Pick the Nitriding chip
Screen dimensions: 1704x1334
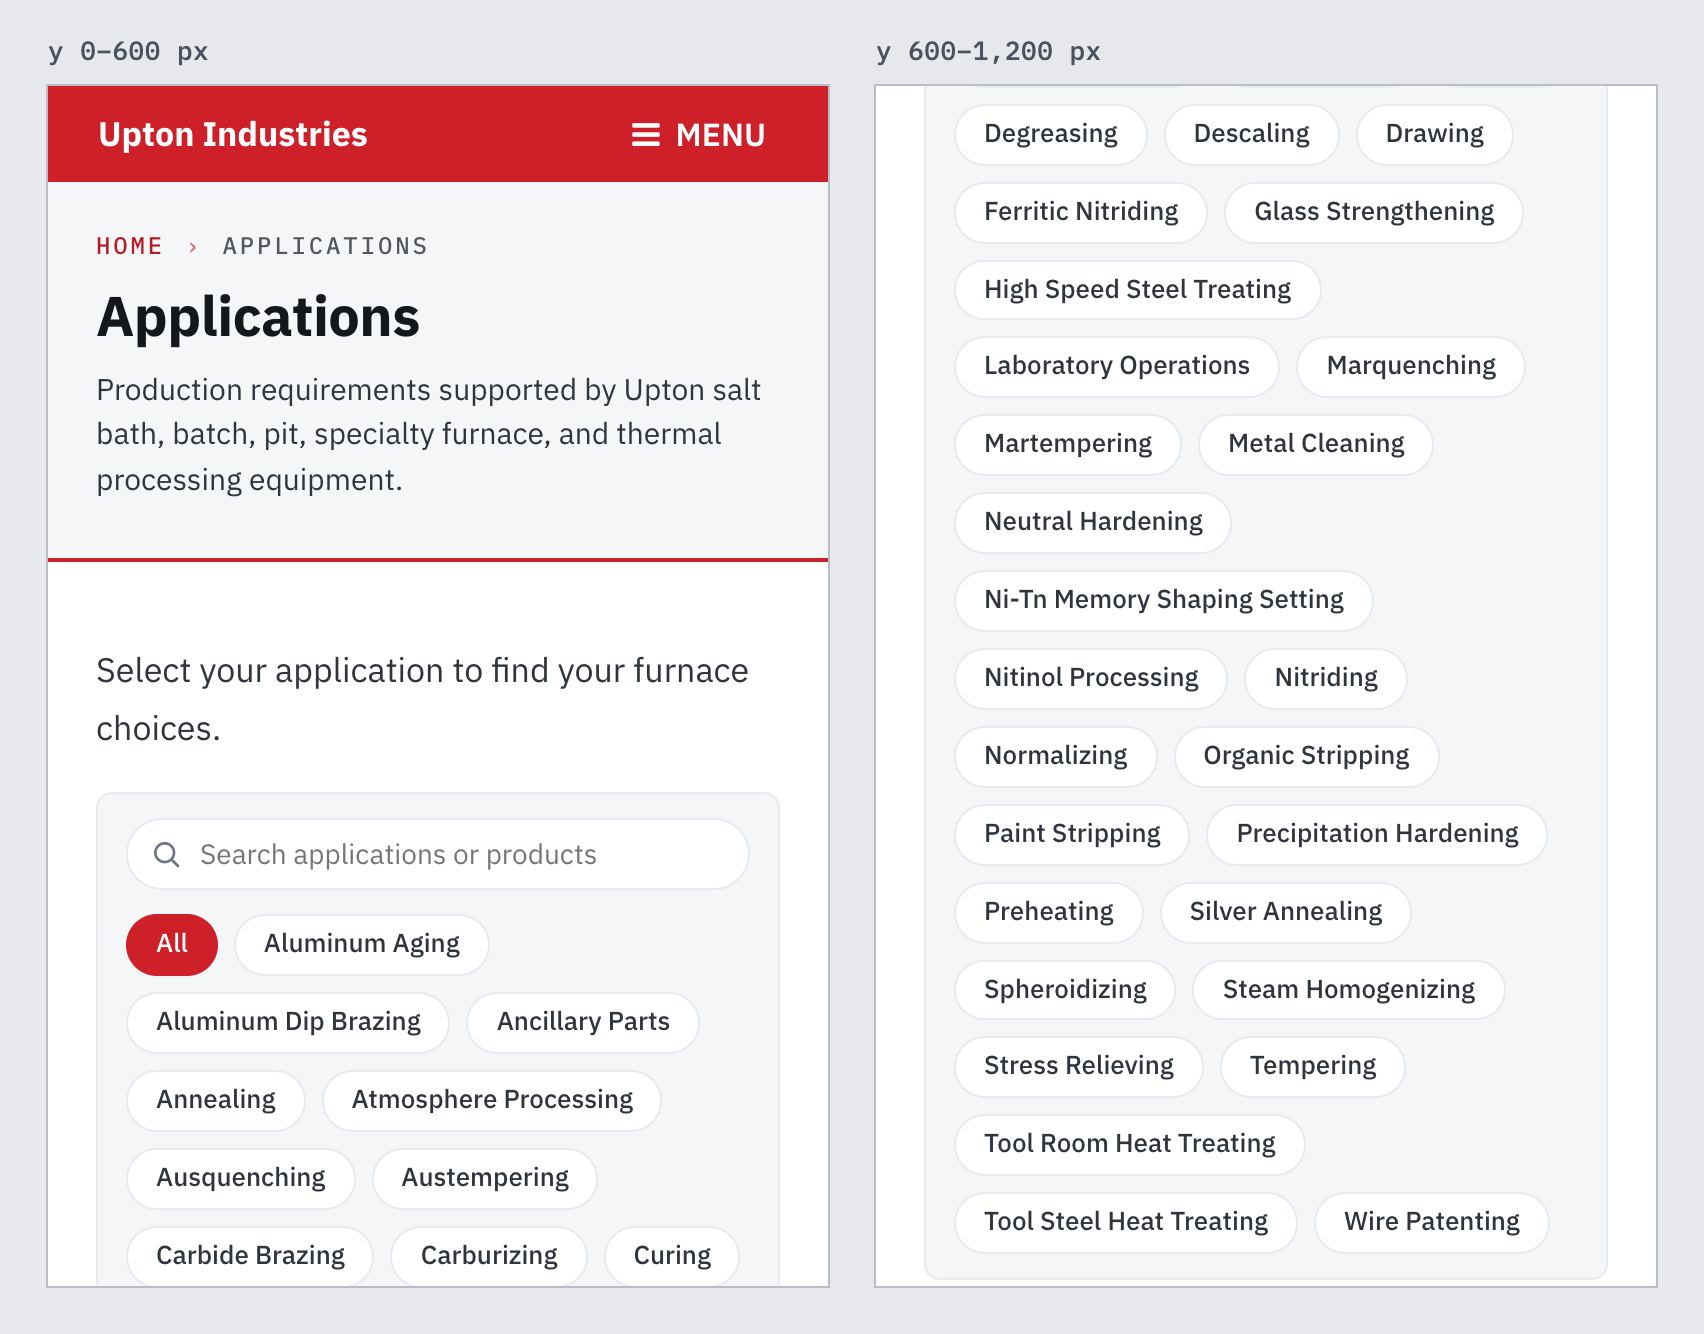[1326, 678]
